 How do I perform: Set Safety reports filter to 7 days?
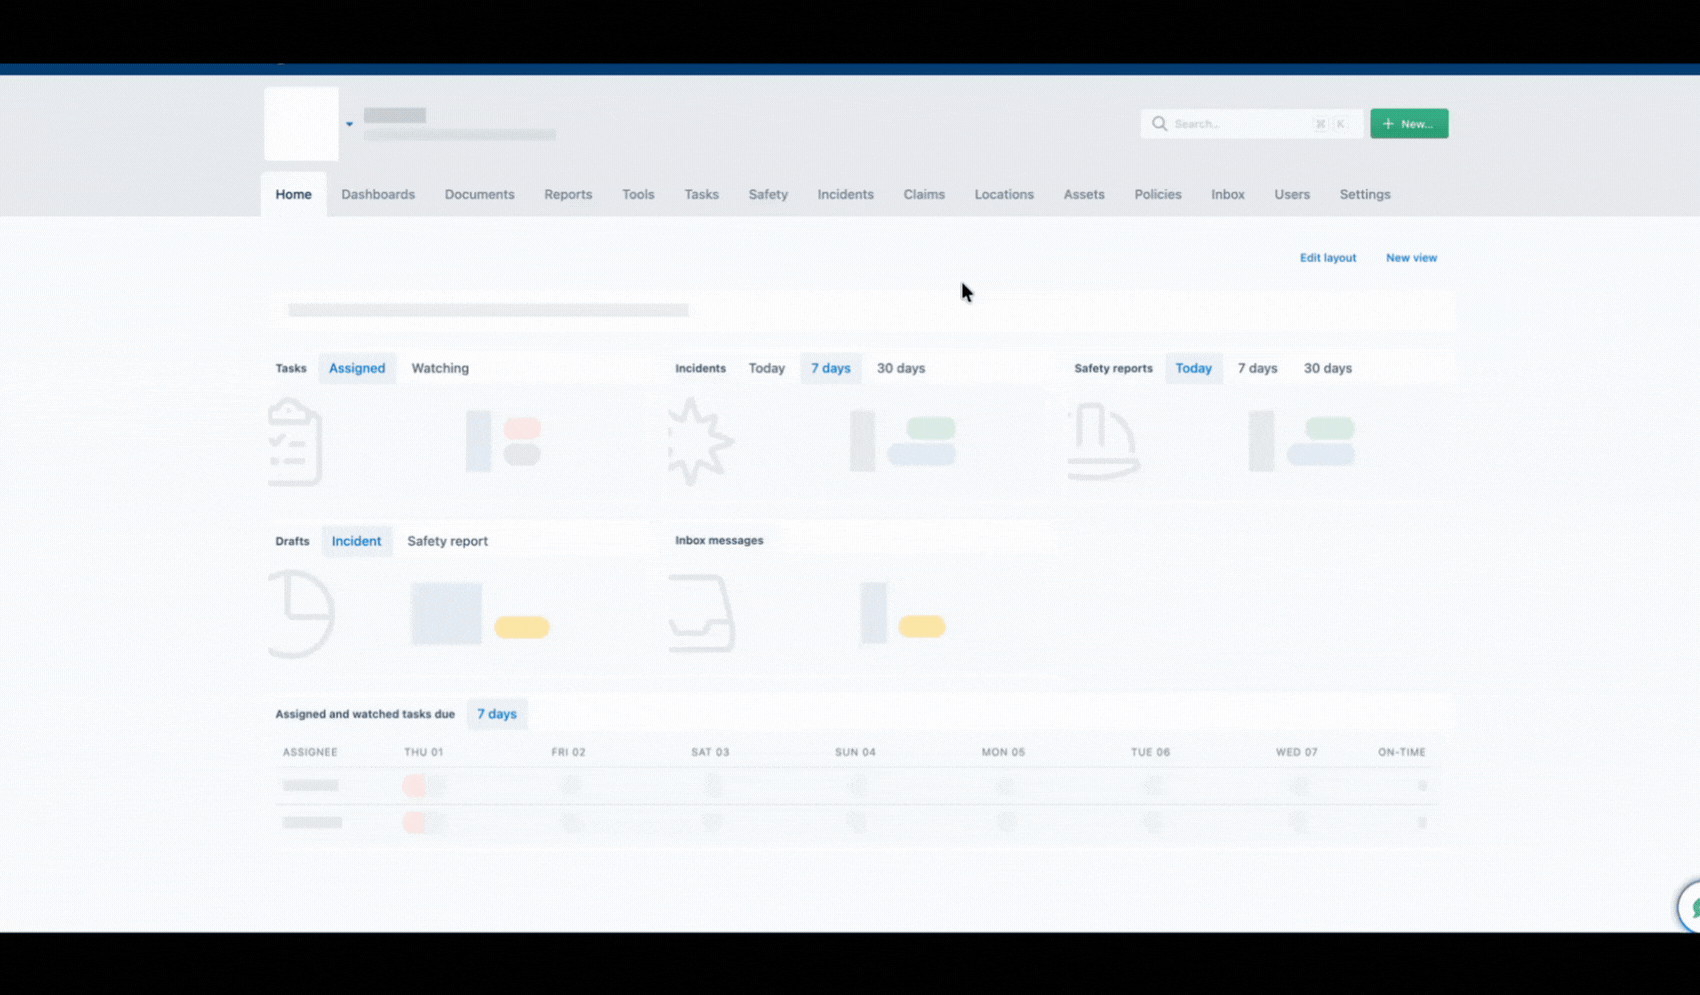[x=1257, y=368]
